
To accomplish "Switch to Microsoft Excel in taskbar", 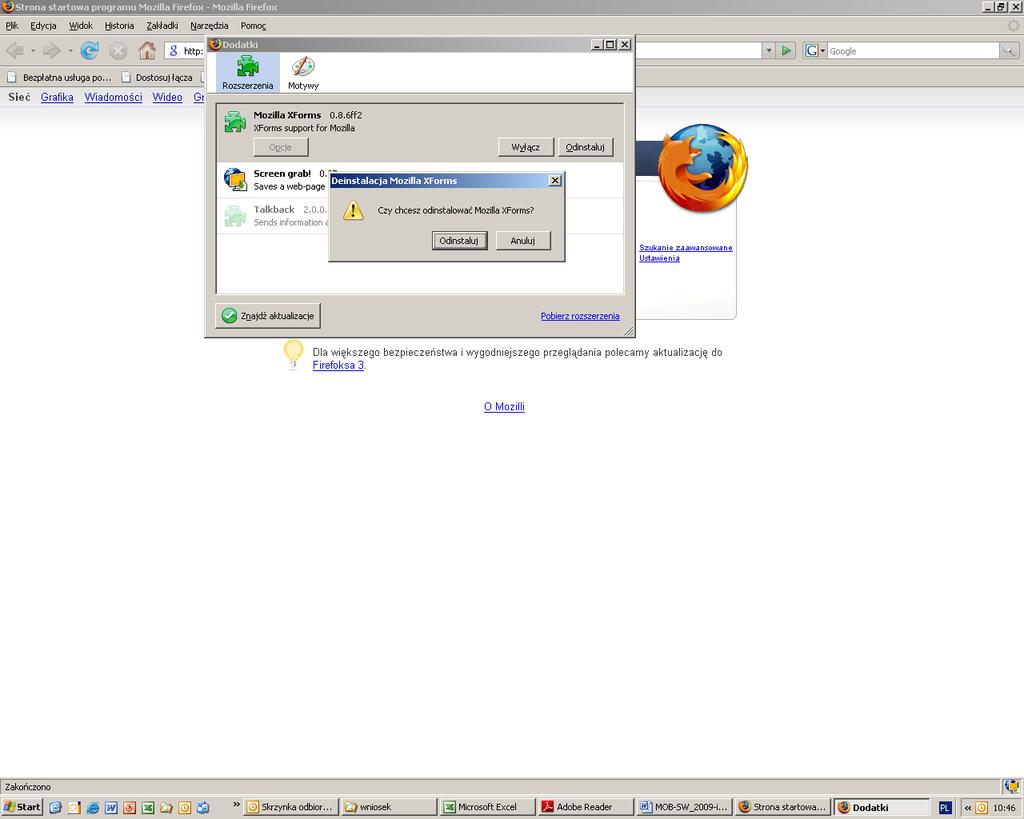I will (x=487, y=807).
